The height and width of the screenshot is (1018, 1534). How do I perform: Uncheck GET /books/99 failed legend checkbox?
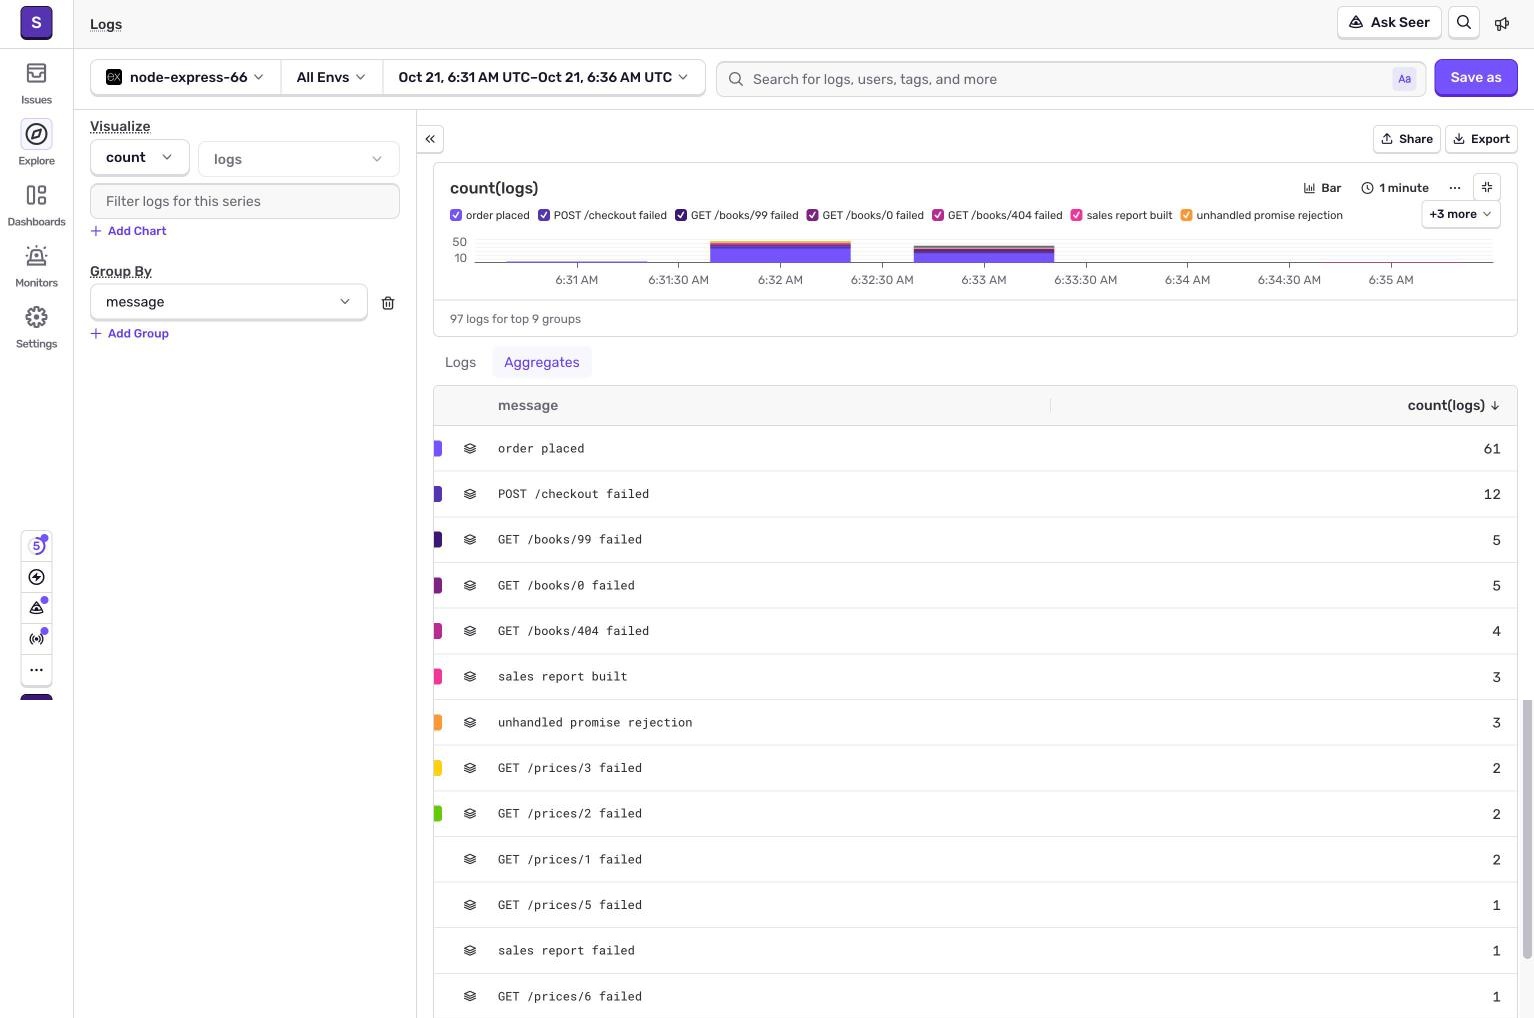point(681,215)
